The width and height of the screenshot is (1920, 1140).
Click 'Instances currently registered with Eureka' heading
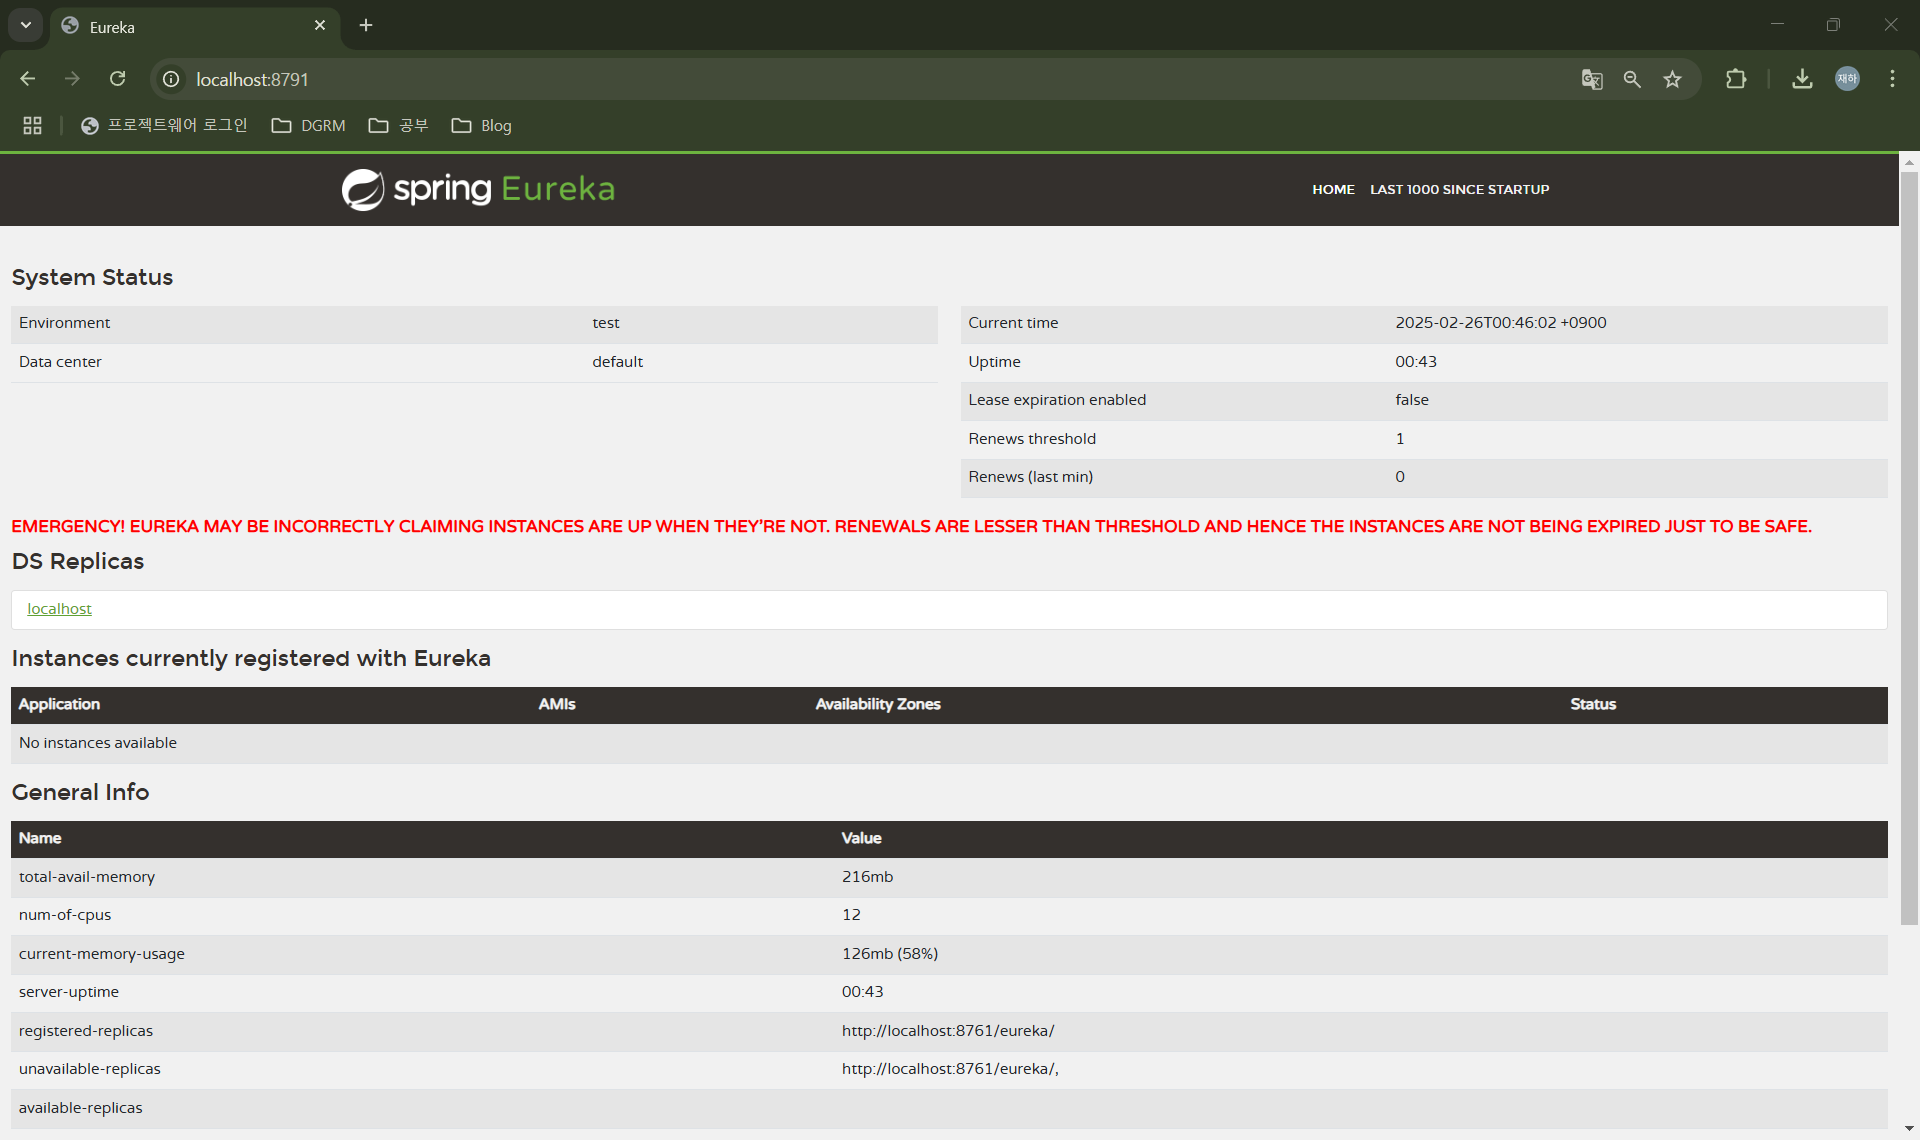[251, 659]
